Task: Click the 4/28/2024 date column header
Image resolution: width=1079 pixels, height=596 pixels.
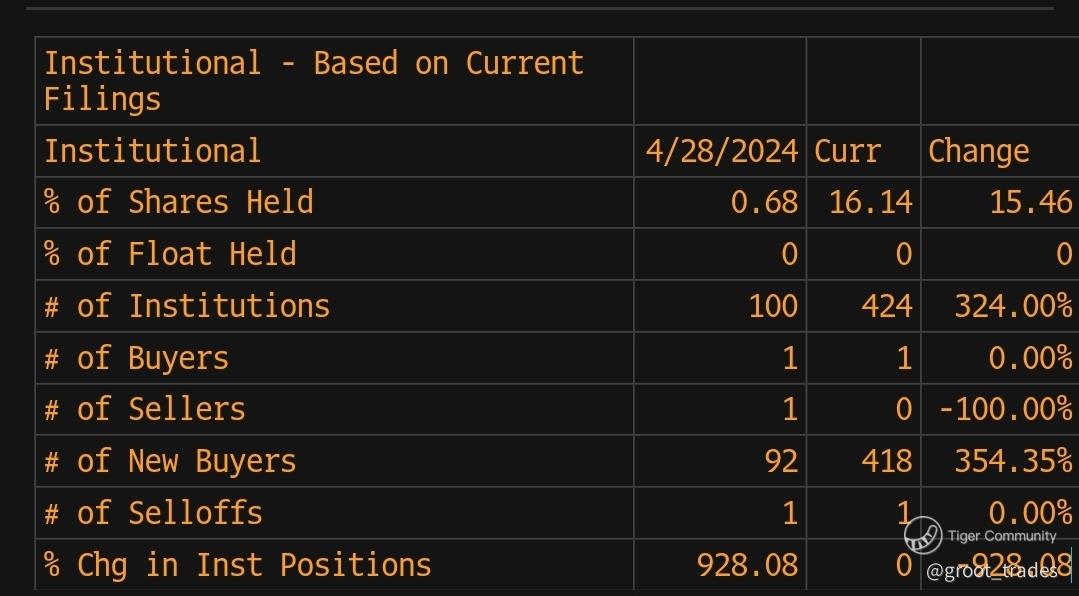Action: point(722,151)
